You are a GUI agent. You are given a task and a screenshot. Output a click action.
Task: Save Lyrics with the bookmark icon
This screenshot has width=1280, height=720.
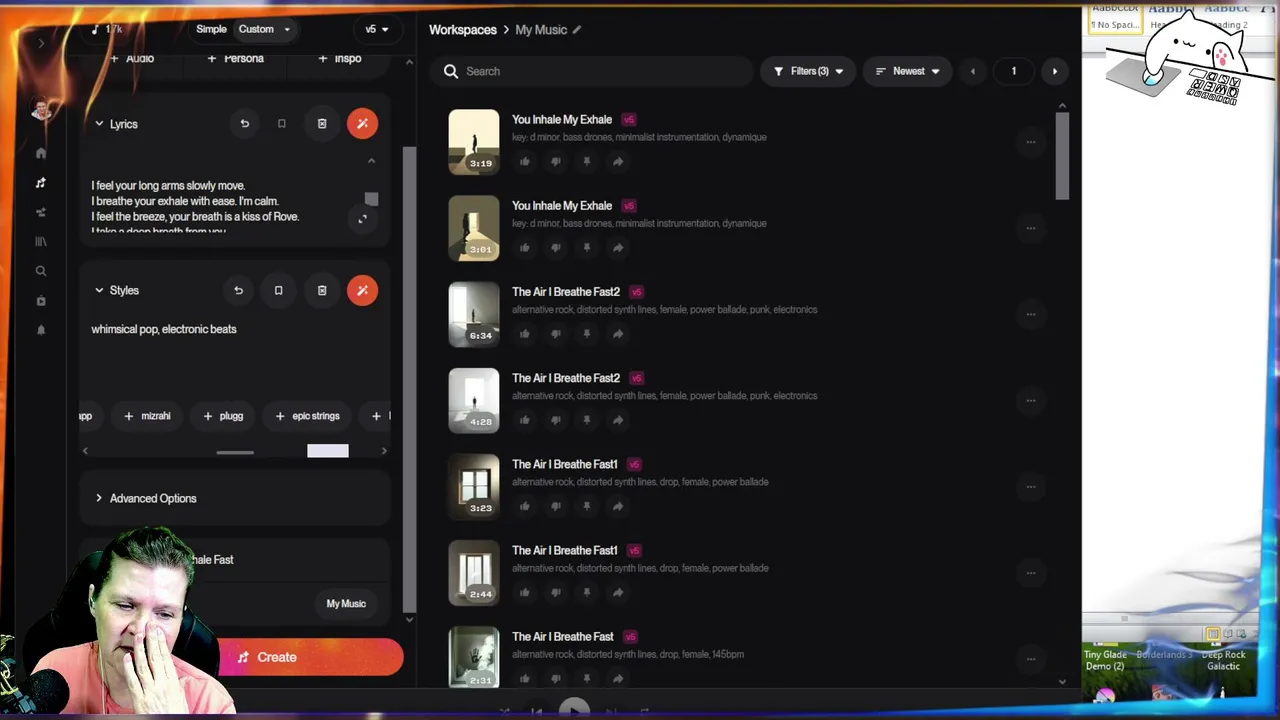[282, 124]
